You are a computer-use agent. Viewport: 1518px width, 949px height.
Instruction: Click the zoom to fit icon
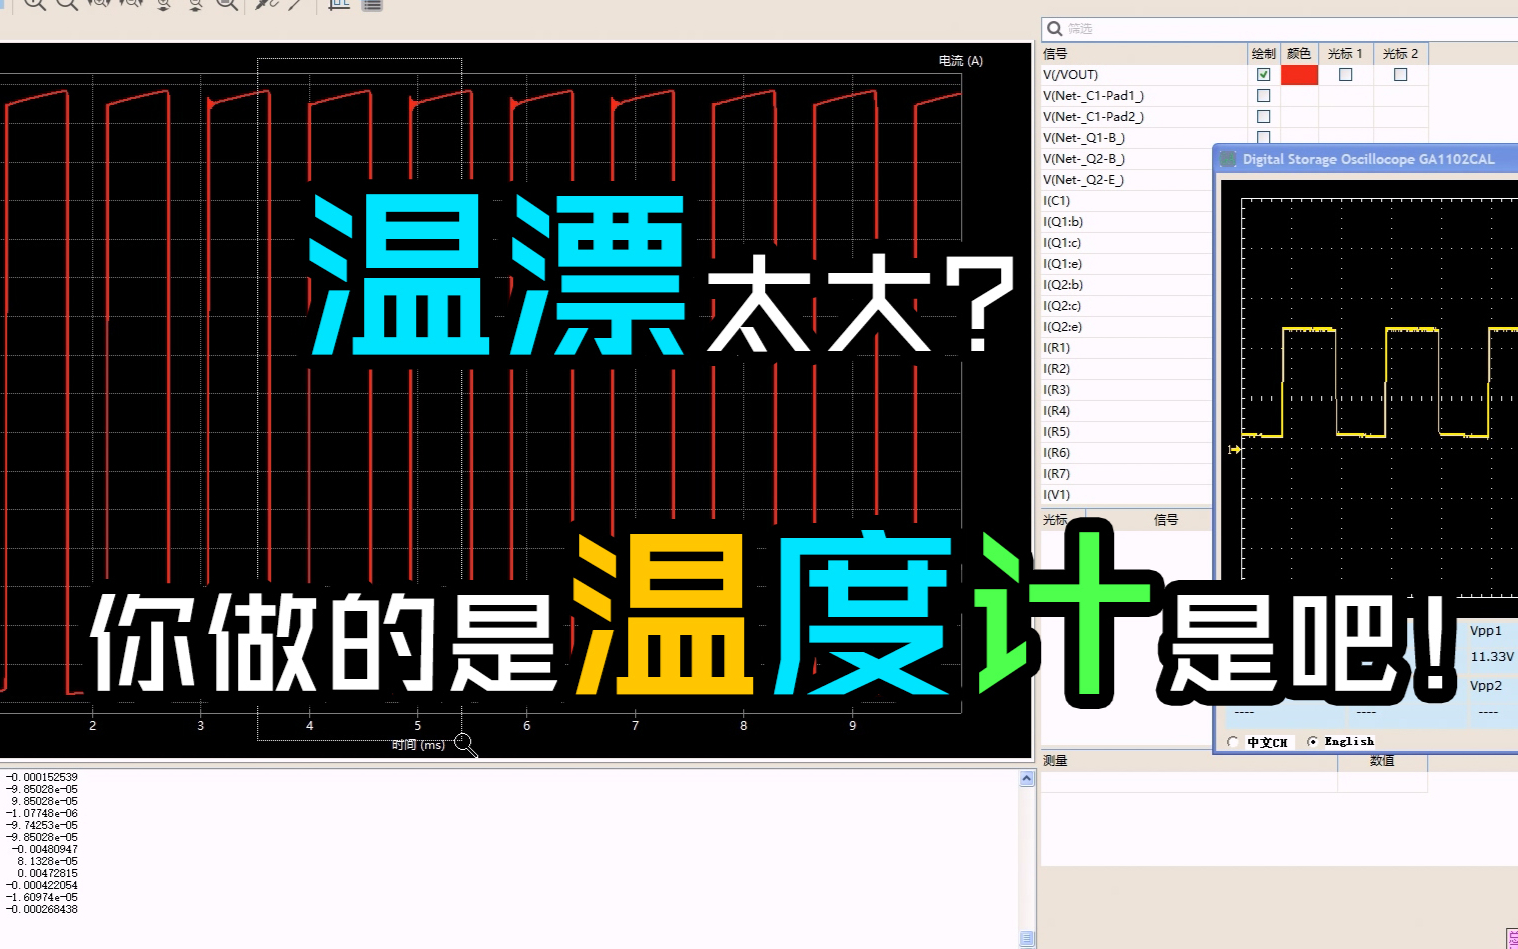[228, 3]
